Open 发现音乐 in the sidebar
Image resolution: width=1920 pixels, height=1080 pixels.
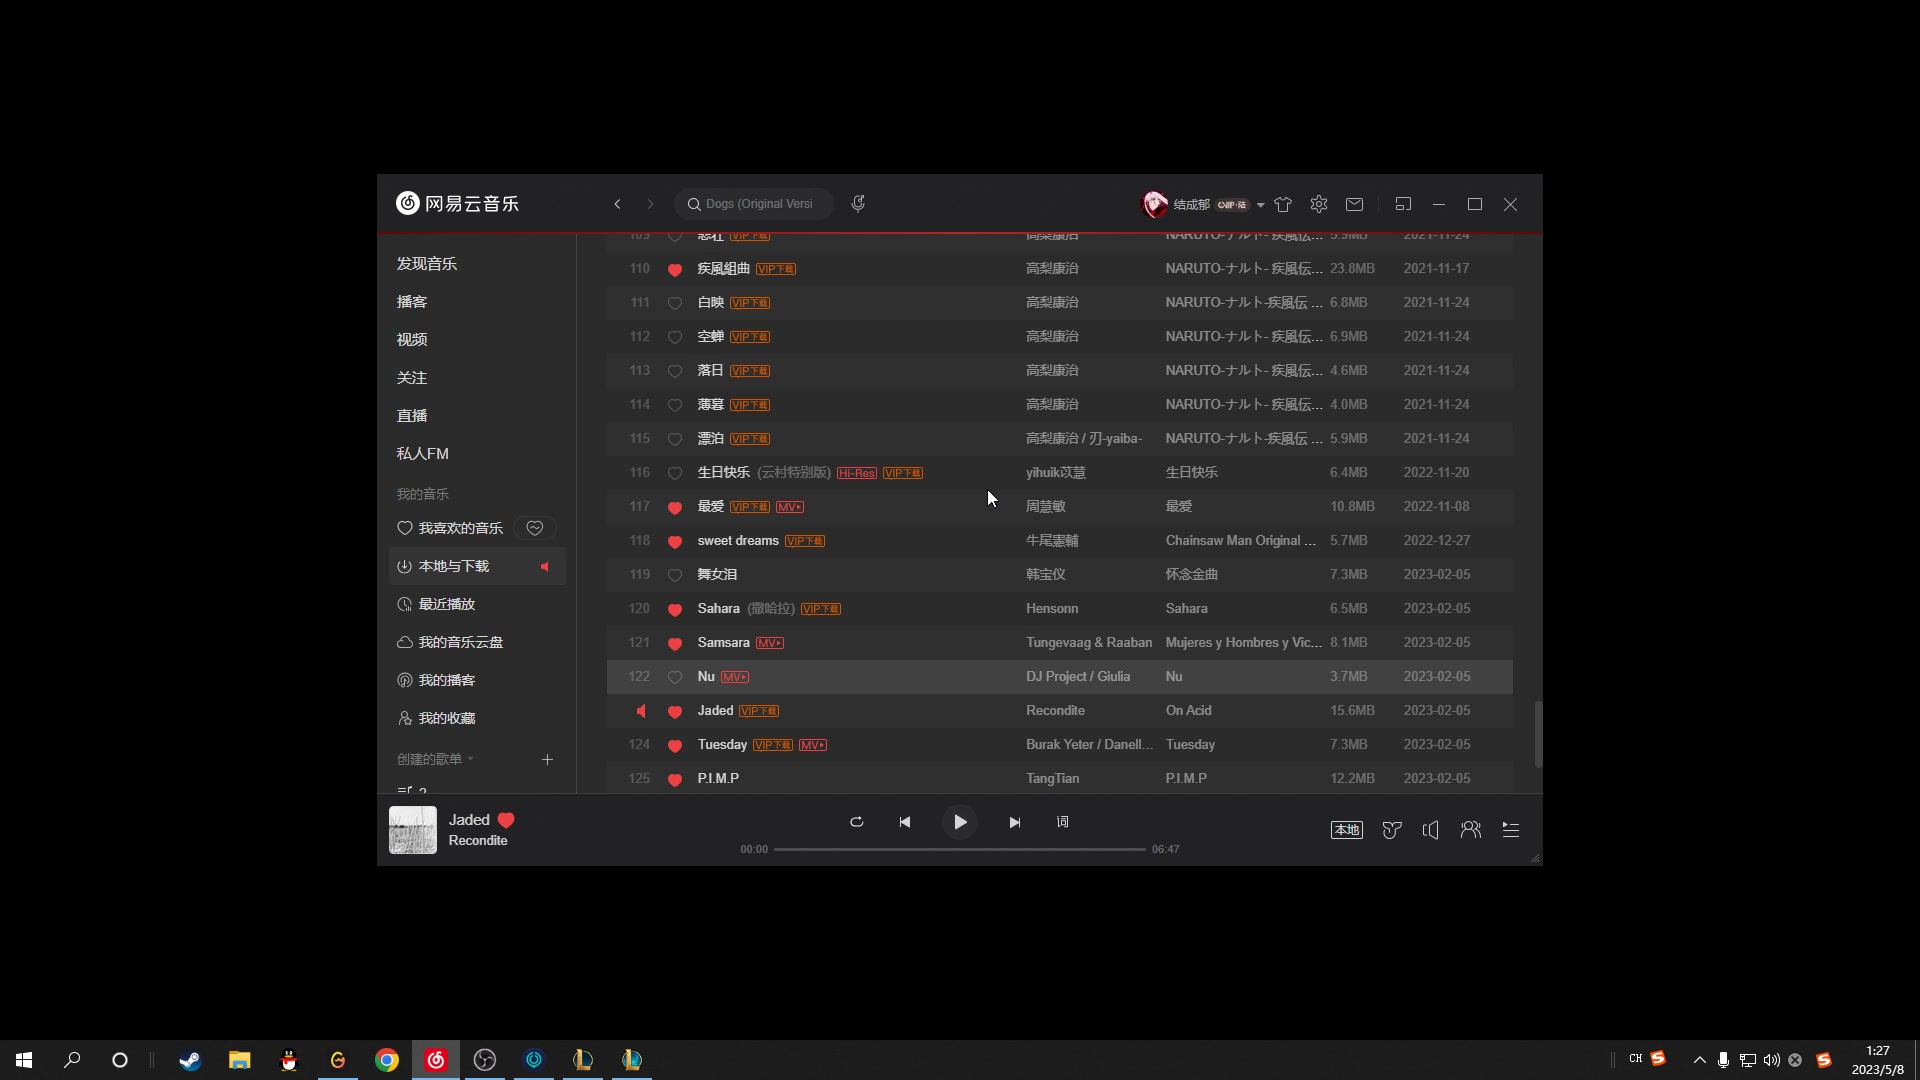tap(426, 263)
